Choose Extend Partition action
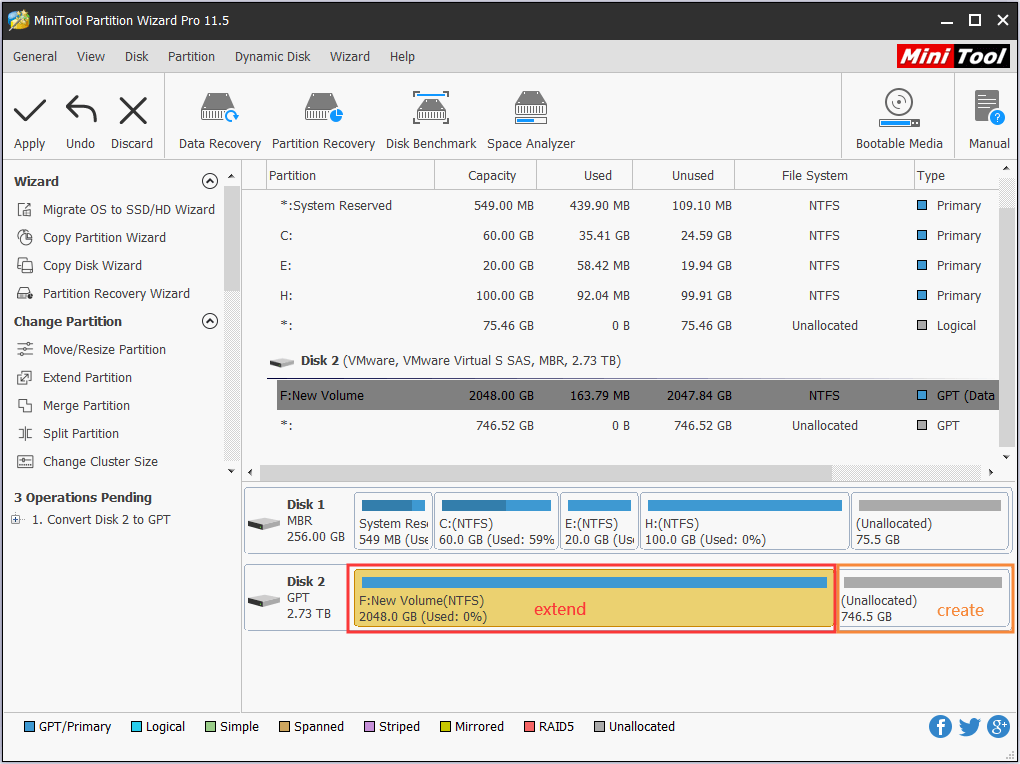 click(x=74, y=377)
